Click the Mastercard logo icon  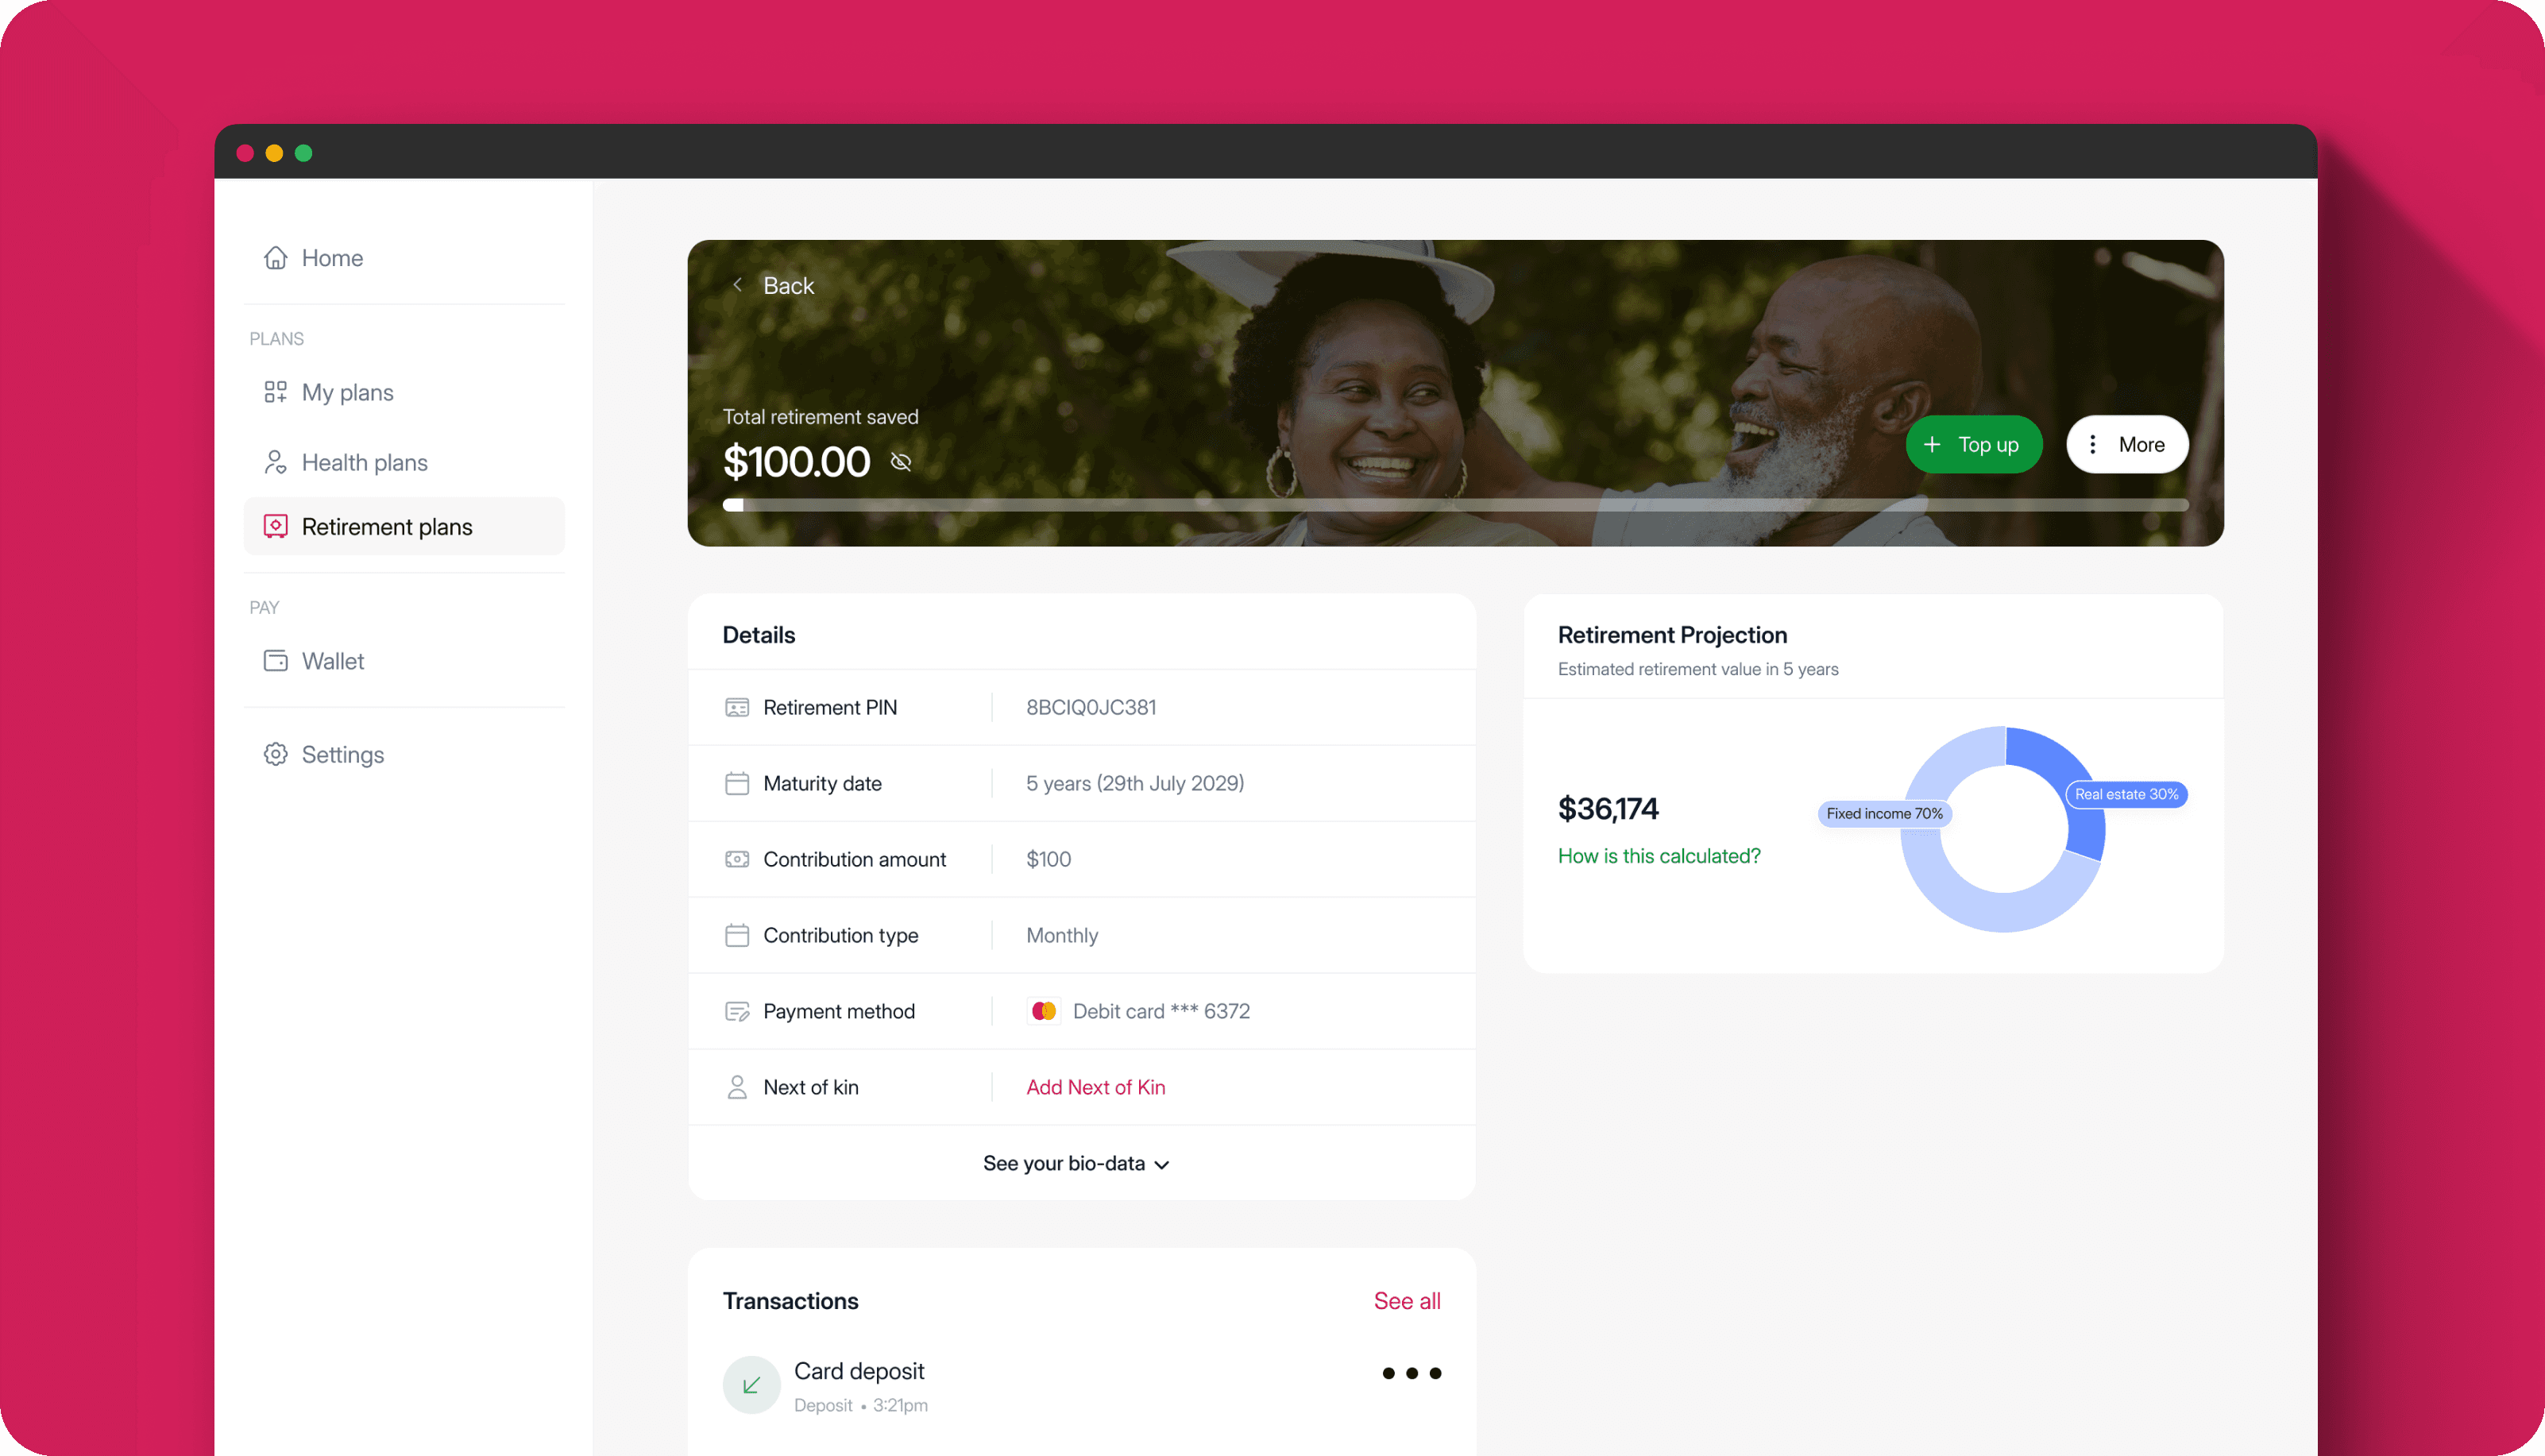pyautogui.click(x=1044, y=1011)
